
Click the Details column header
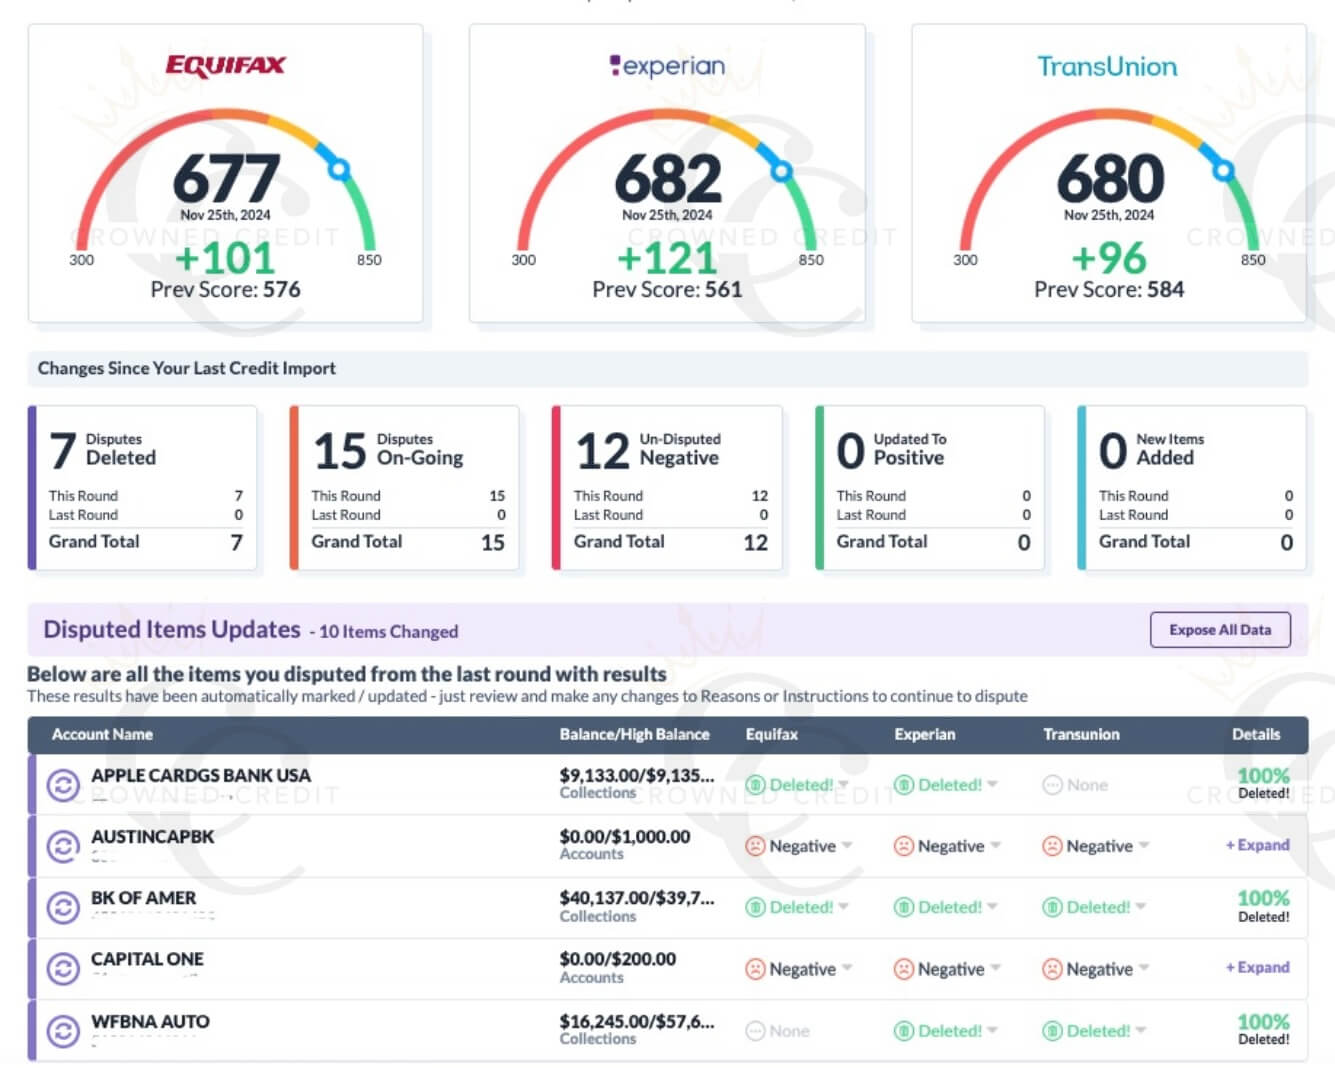[x=1256, y=734]
